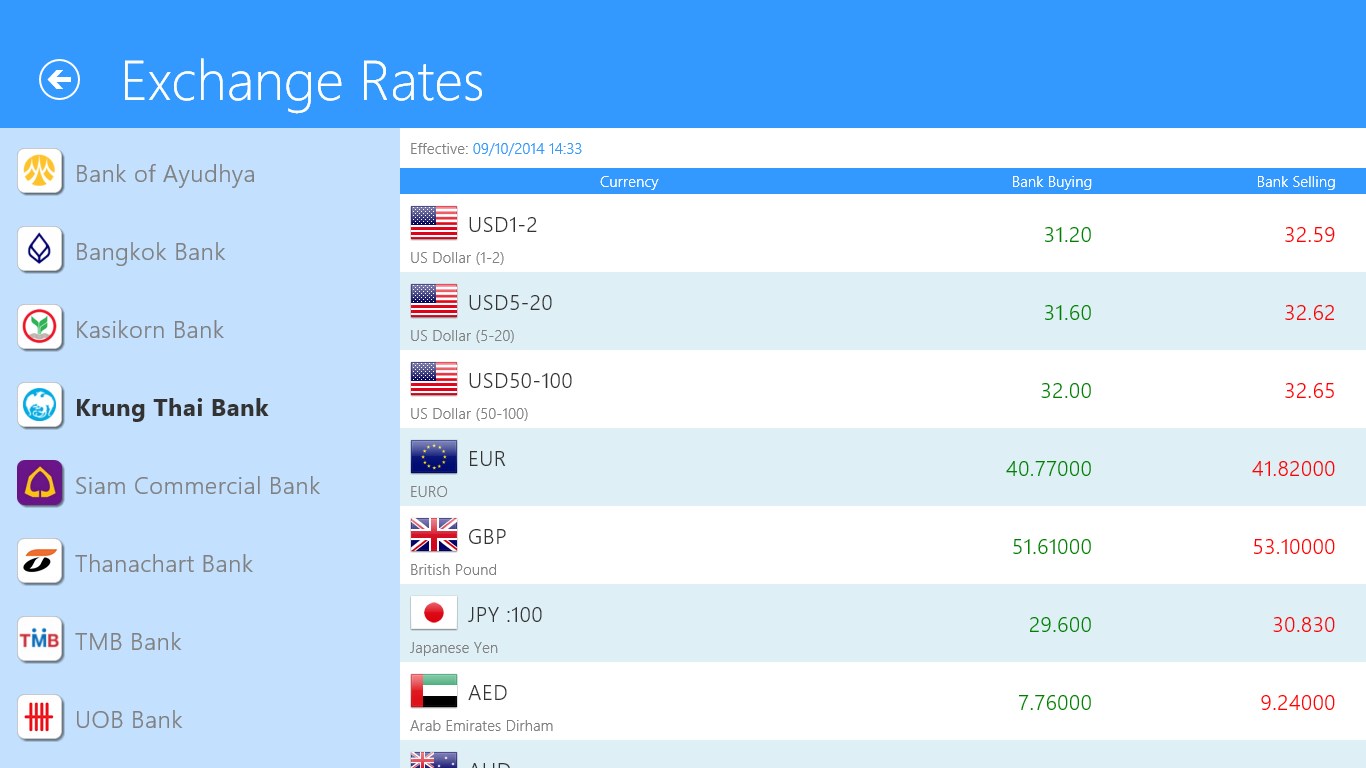Open Siam Commercial Bank rates
The height and width of the screenshot is (768, 1366).
click(197, 486)
